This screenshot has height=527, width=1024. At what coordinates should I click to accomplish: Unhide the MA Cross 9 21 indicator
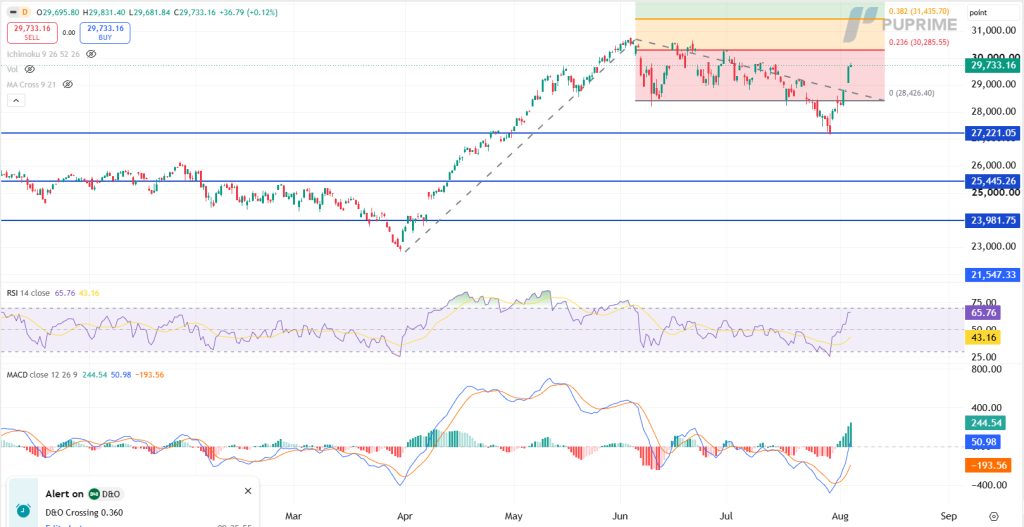[x=67, y=84]
